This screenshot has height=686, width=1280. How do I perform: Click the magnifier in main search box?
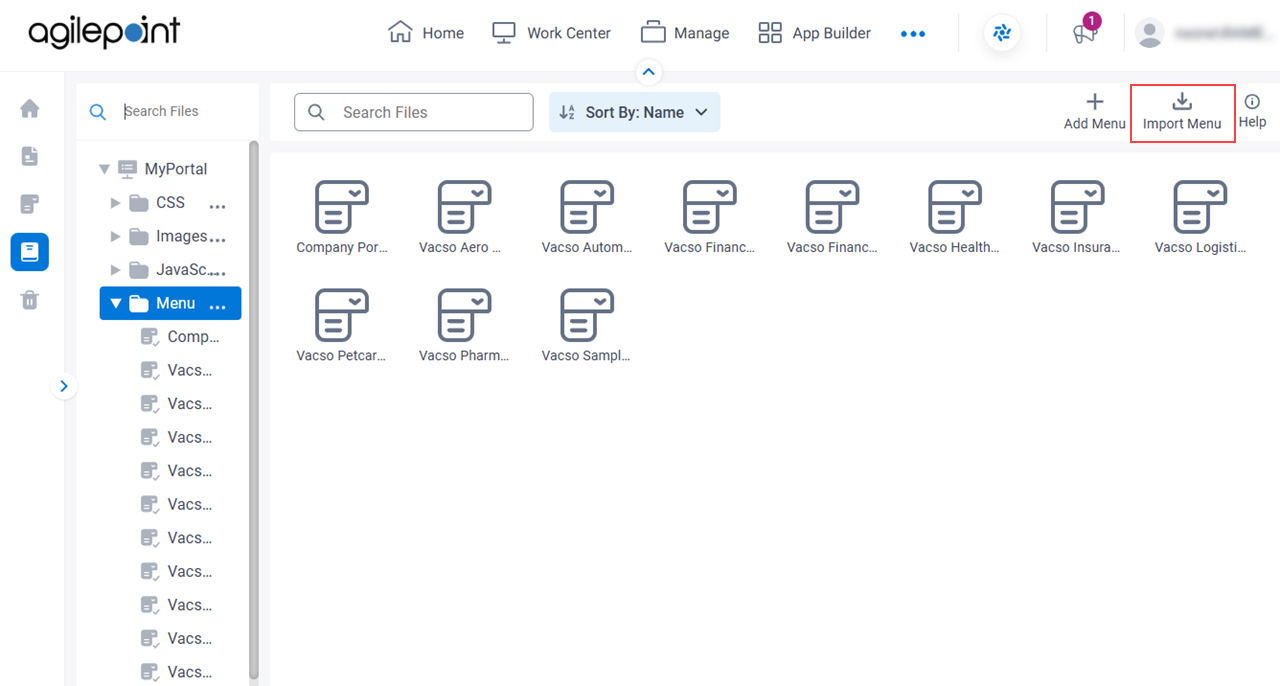pyautogui.click(x=316, y=112)
